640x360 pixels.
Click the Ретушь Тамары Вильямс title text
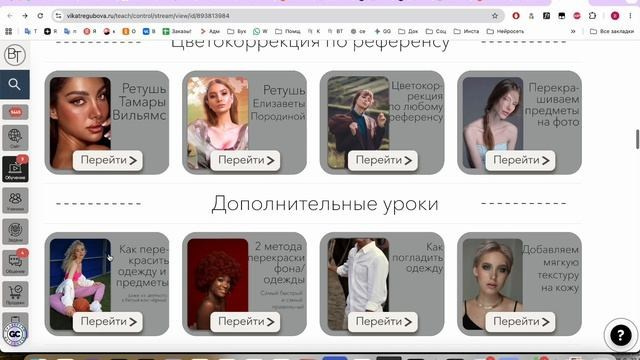(x=140, y=102)
